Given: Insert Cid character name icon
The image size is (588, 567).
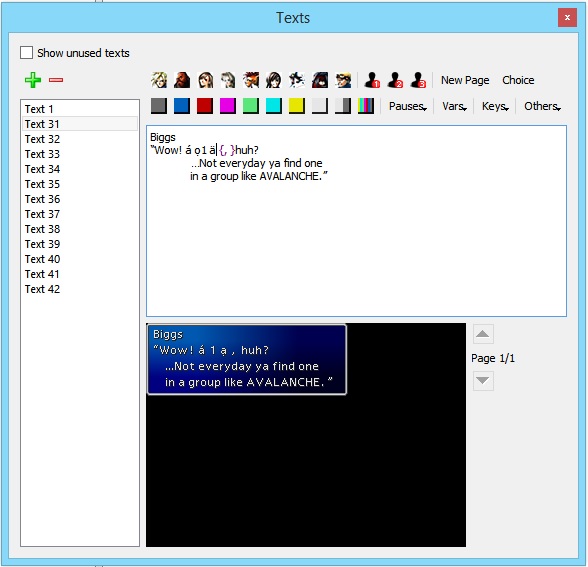Looking at the screenshot, I should tap(343, 80).
